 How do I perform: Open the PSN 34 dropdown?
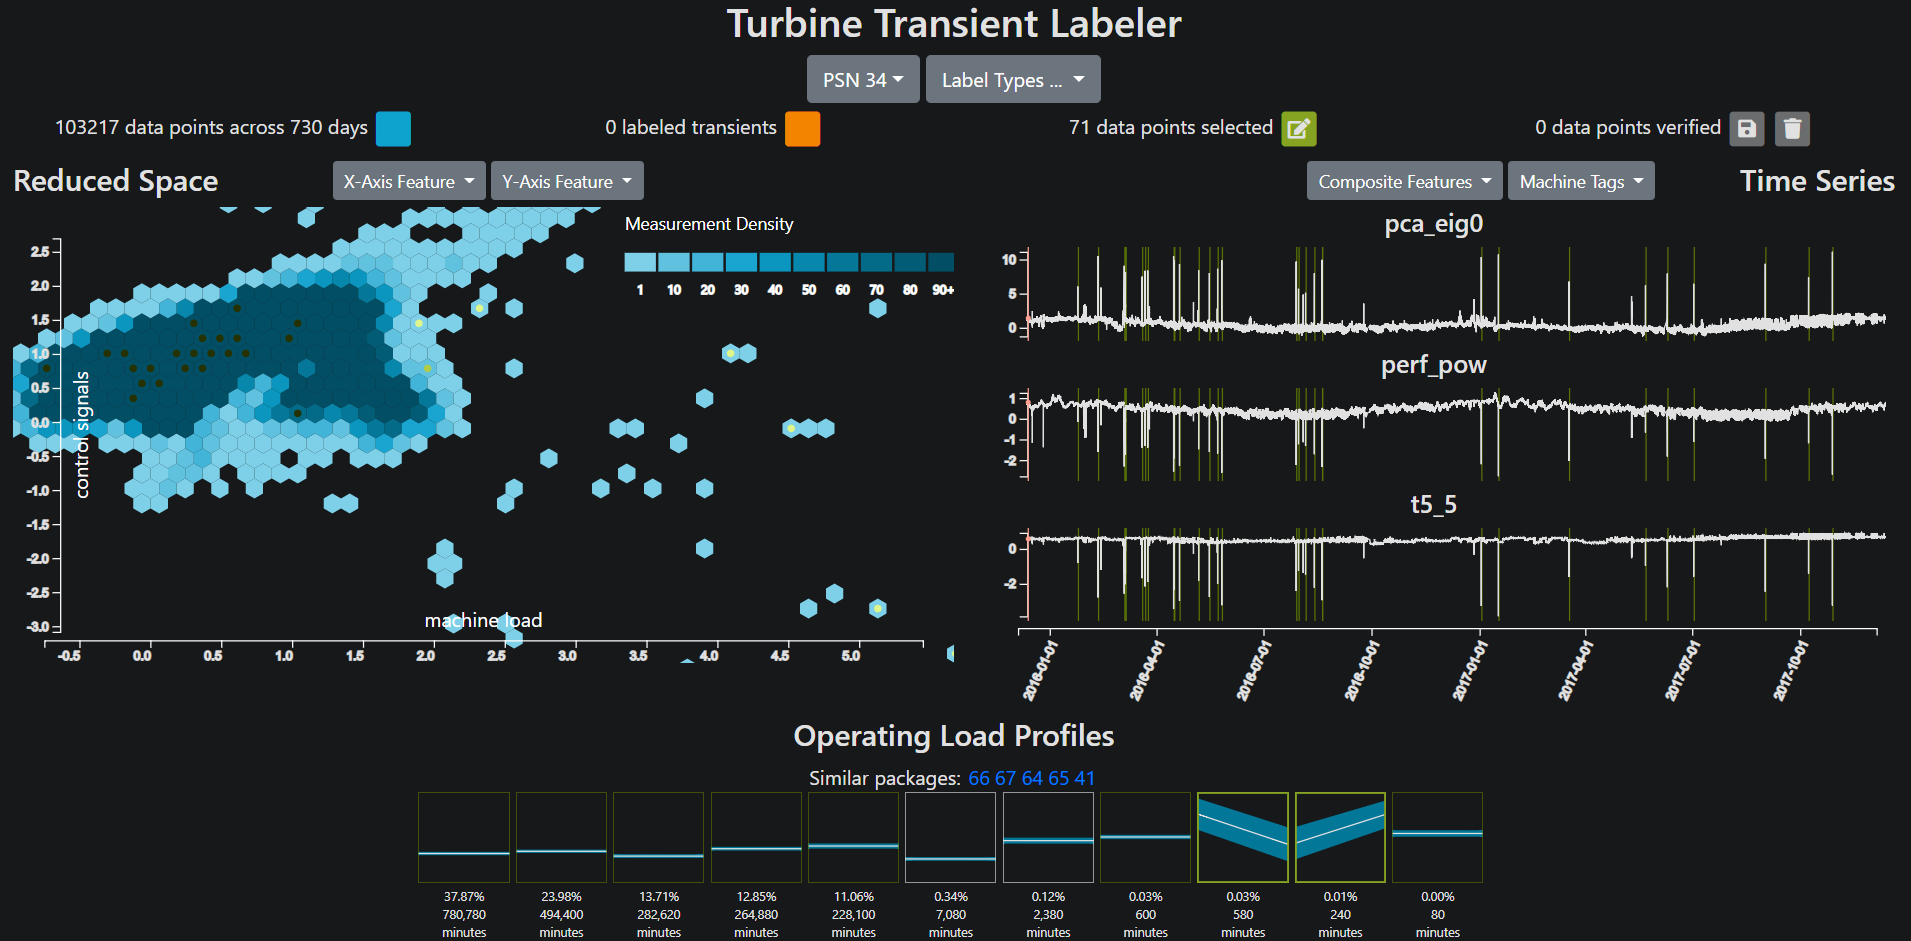pos(863,79)
